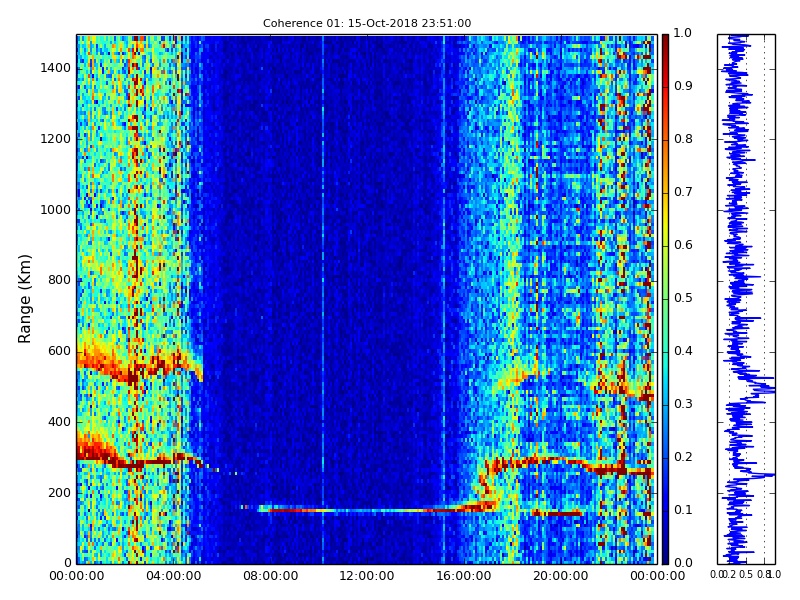The width and height of the screenshot is (800, 600).
Task: Click the 200 range tick label
Action: coord(60,493)
